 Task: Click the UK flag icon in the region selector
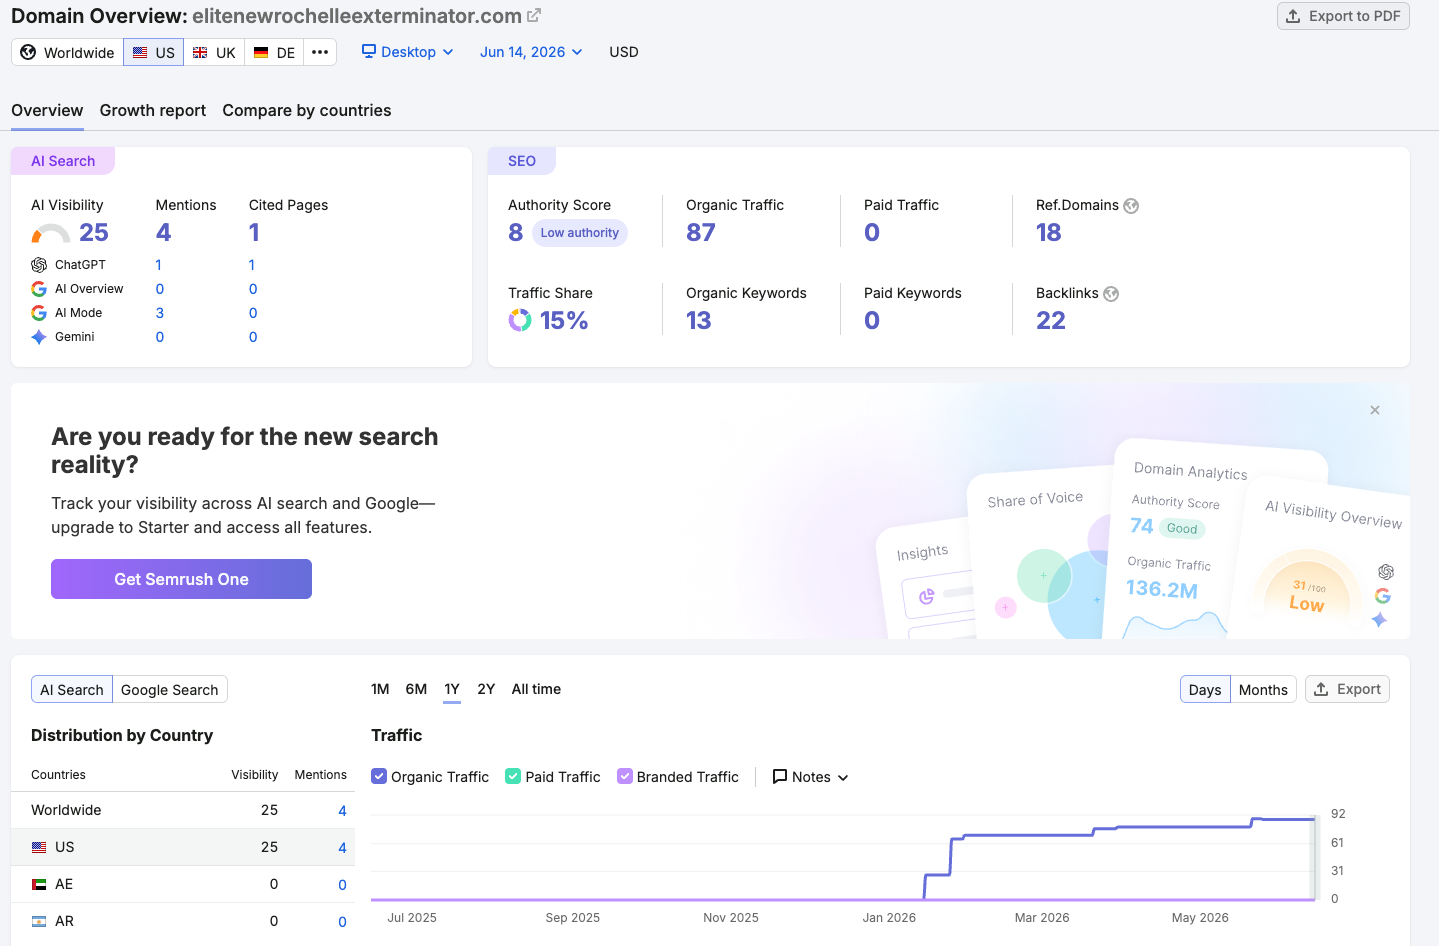200,52
